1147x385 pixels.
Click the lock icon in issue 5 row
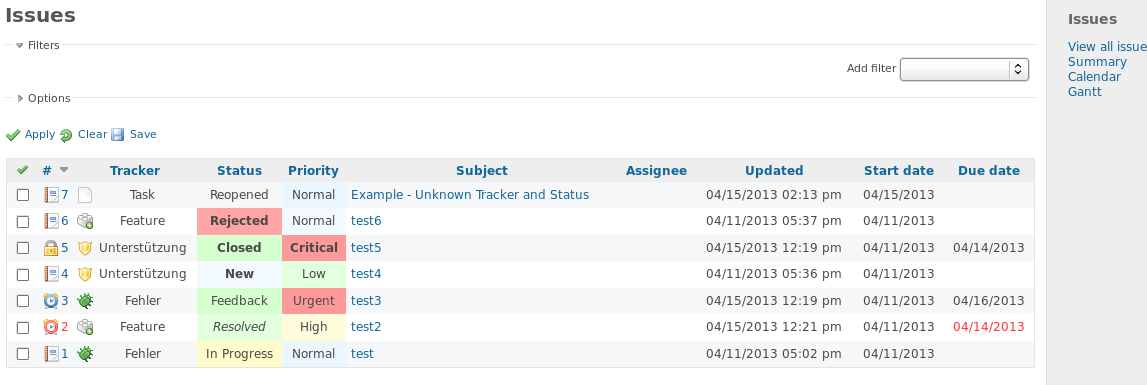[x=51, y=247]
